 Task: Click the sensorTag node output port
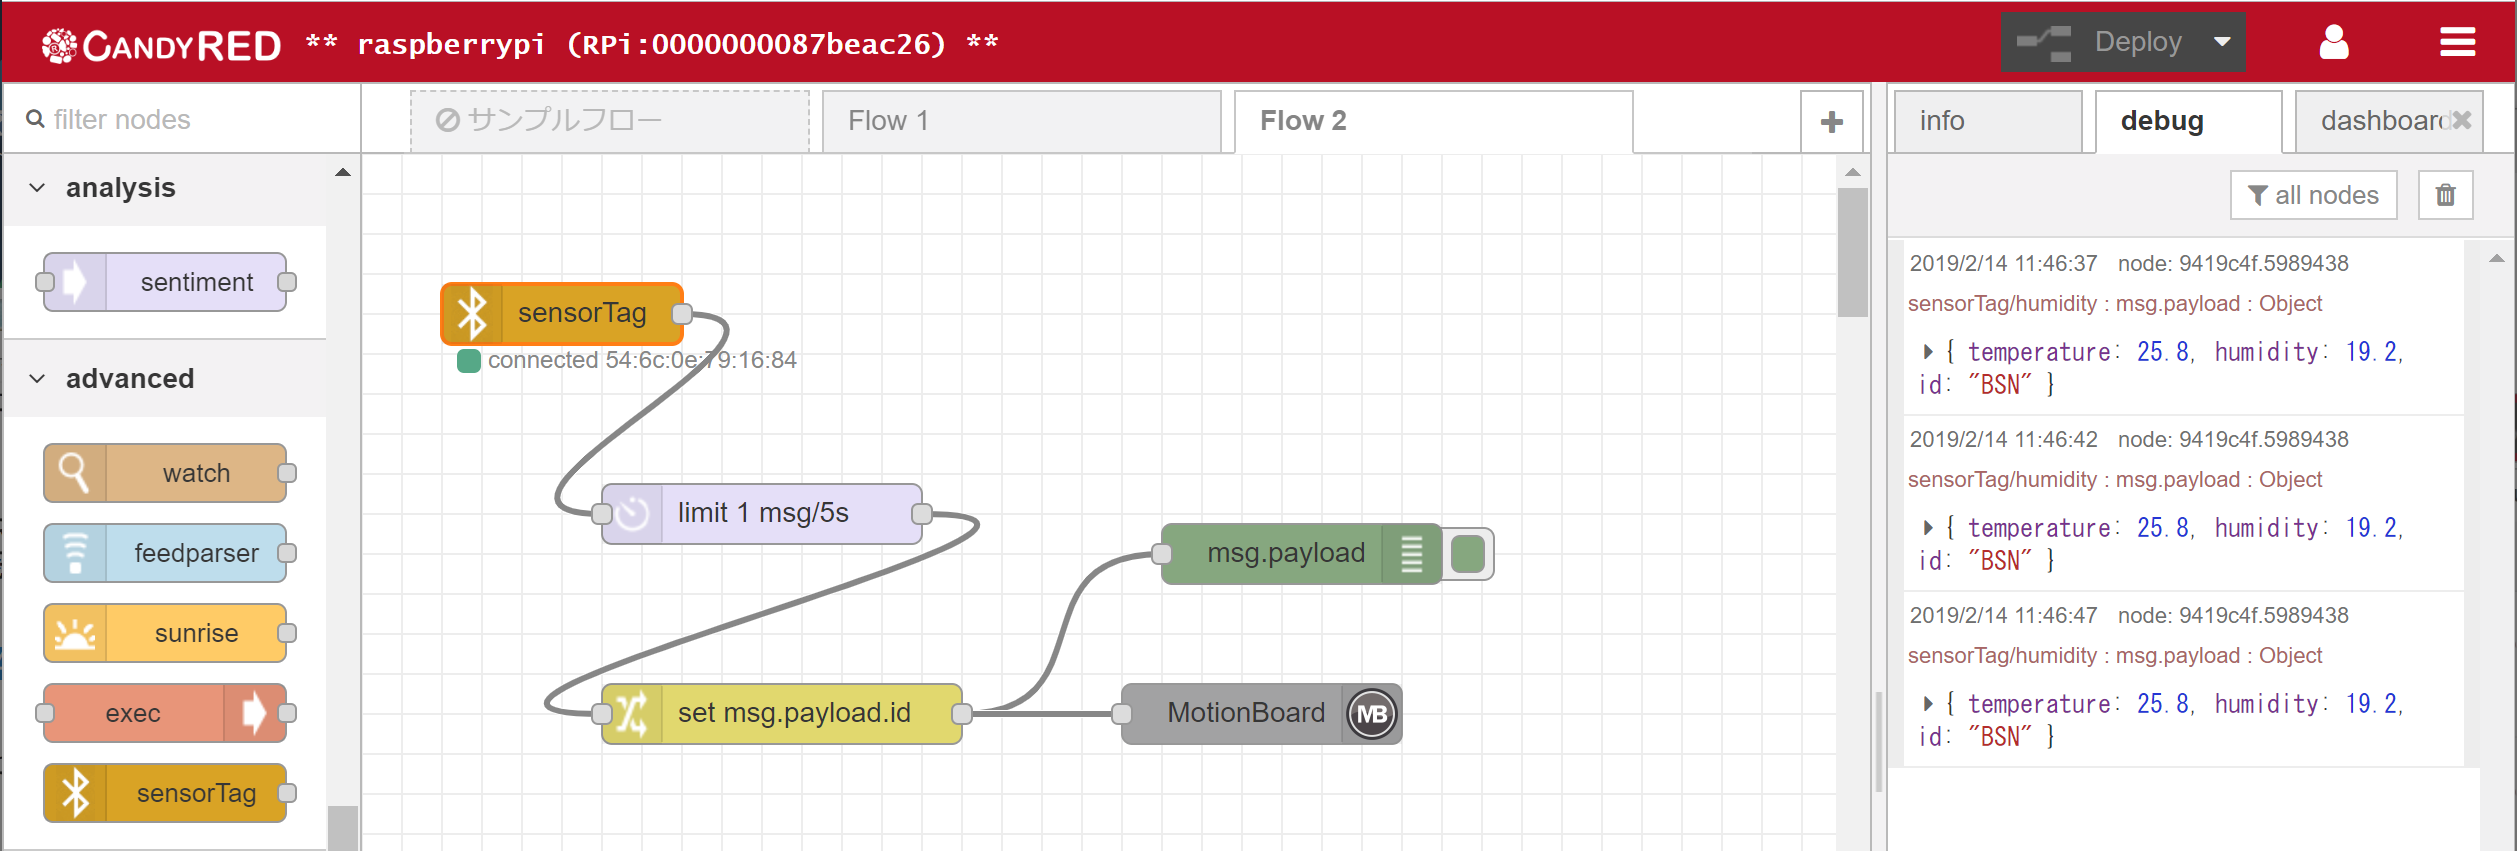pyautogui.click(x=682, y=314)
